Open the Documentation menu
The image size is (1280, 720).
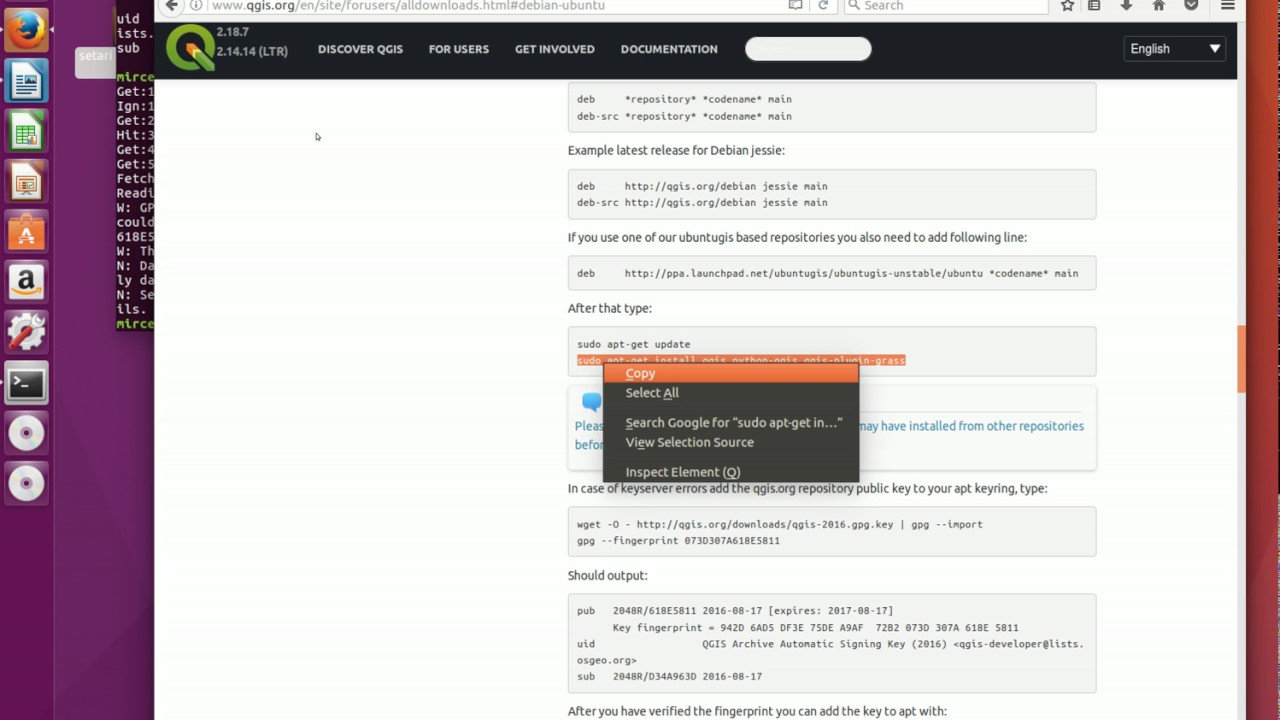[669, 49]
